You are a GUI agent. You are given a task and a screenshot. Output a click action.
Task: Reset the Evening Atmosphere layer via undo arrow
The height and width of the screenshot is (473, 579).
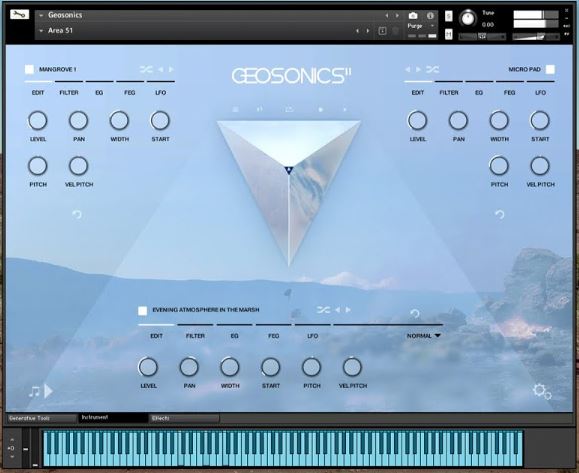pos(415,313)
